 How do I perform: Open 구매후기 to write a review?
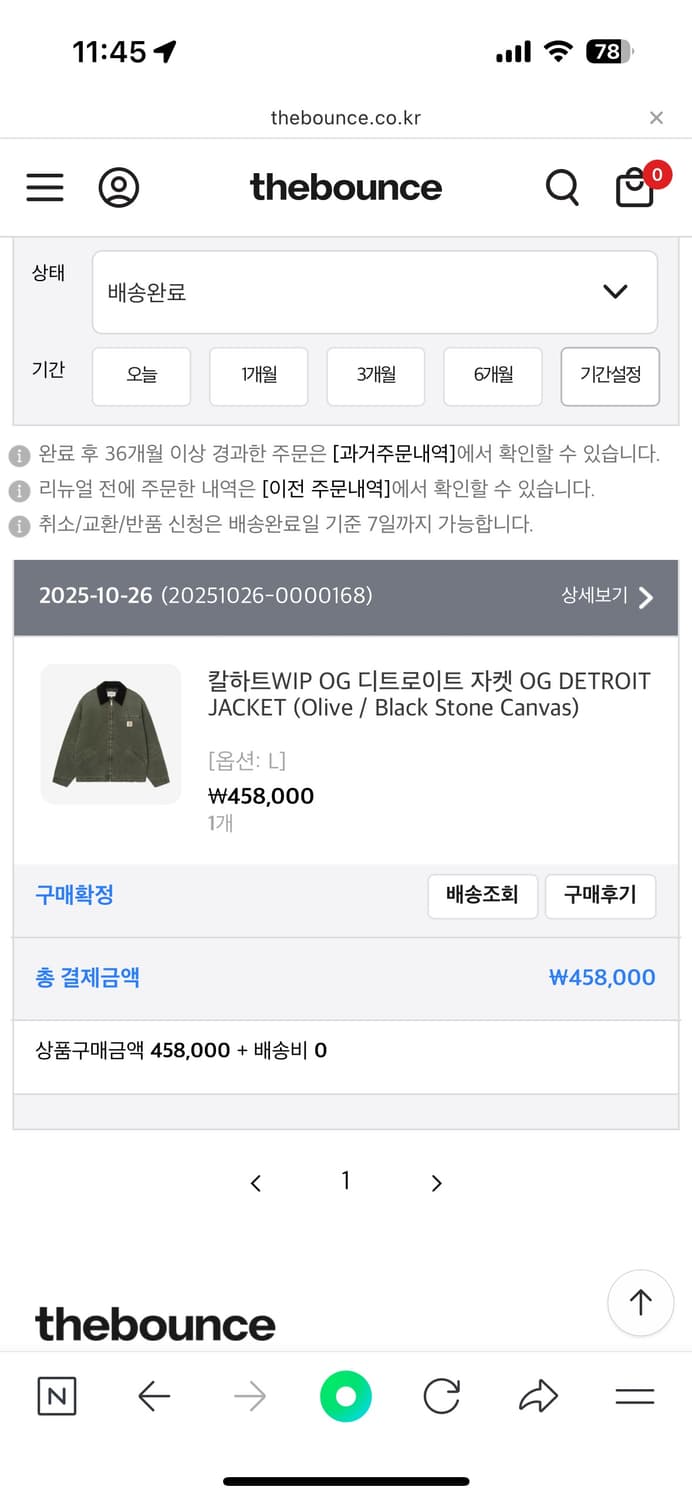coord(600,896)
